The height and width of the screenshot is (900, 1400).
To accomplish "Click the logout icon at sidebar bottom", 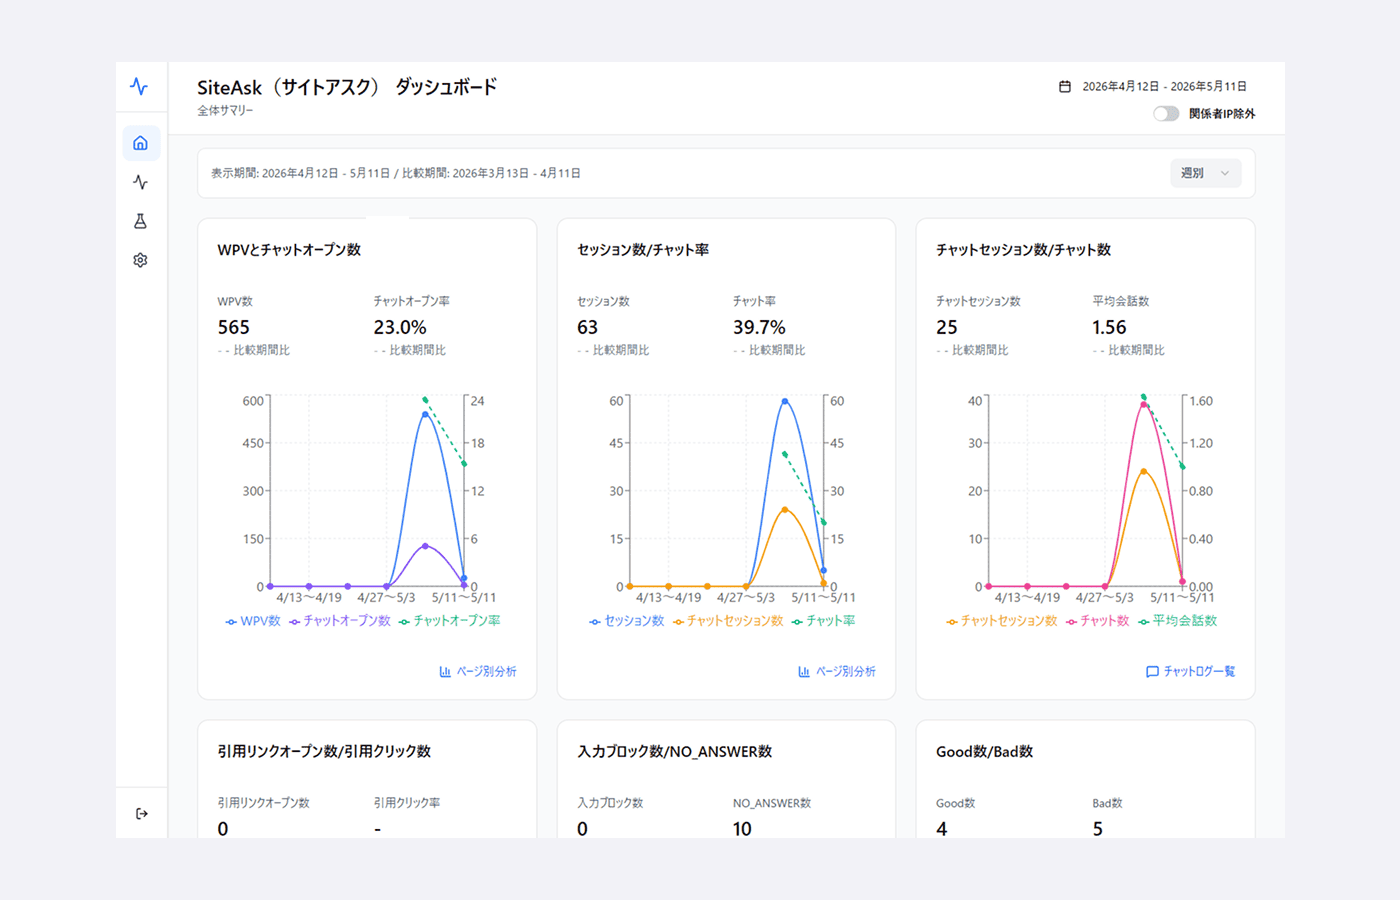I will pyautogui.click(x=141, y=814).
